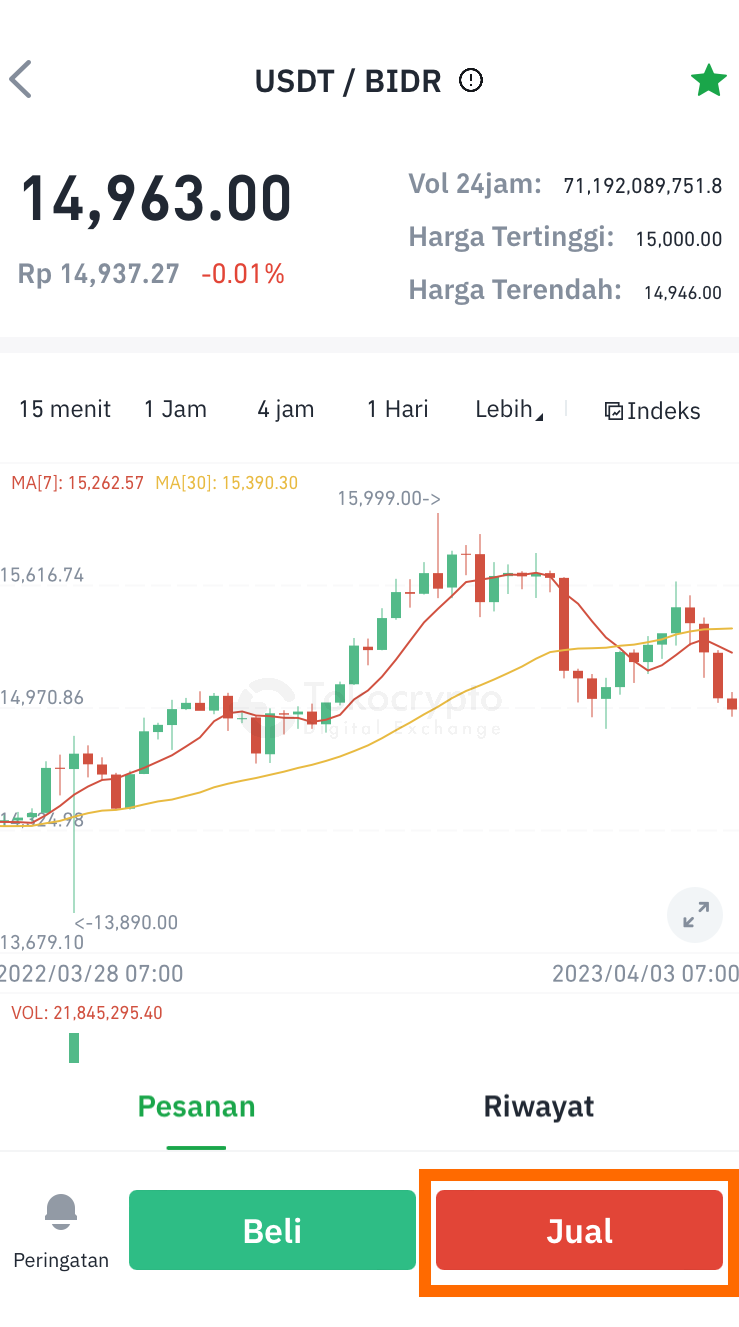The width and height of the screenshot is (739, 1327).
Task: Click the Harga Tertinggi value 15,000.00
Action: (679, 239)
